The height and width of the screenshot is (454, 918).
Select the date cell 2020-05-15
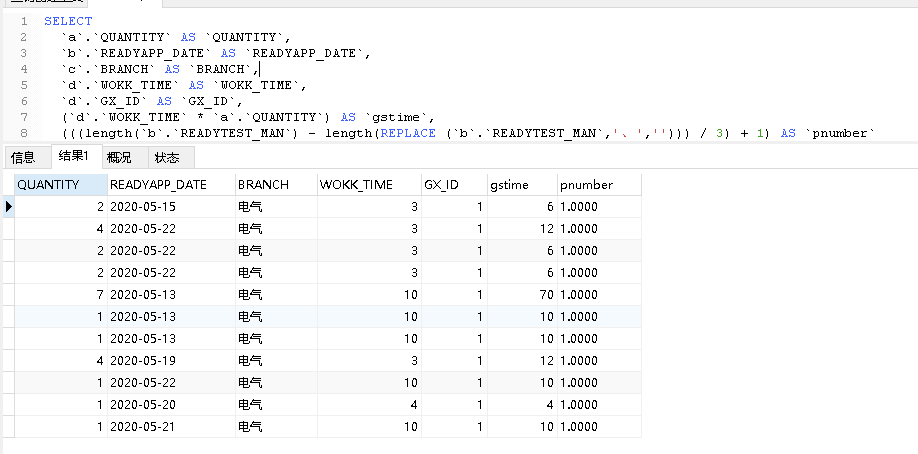click(x=172, y=207)
